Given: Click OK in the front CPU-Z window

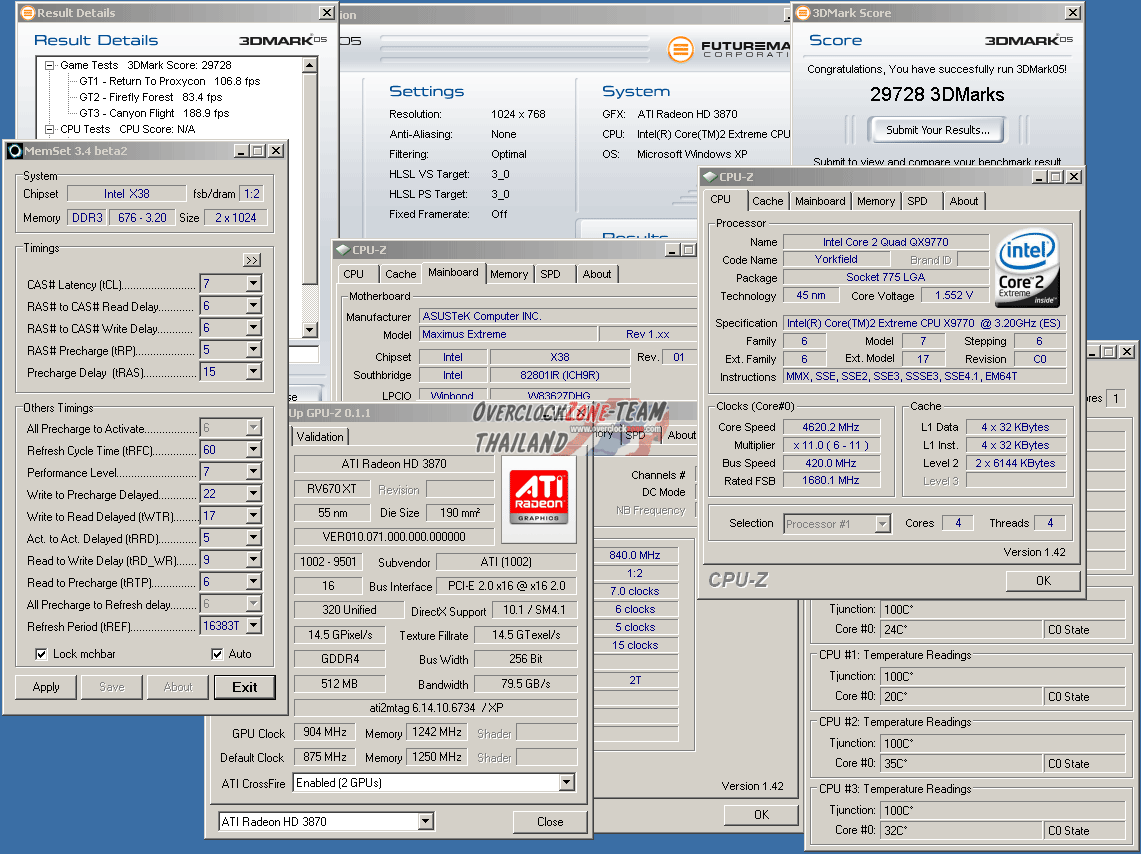Looking at the screenshot, I should [1043, 580].
